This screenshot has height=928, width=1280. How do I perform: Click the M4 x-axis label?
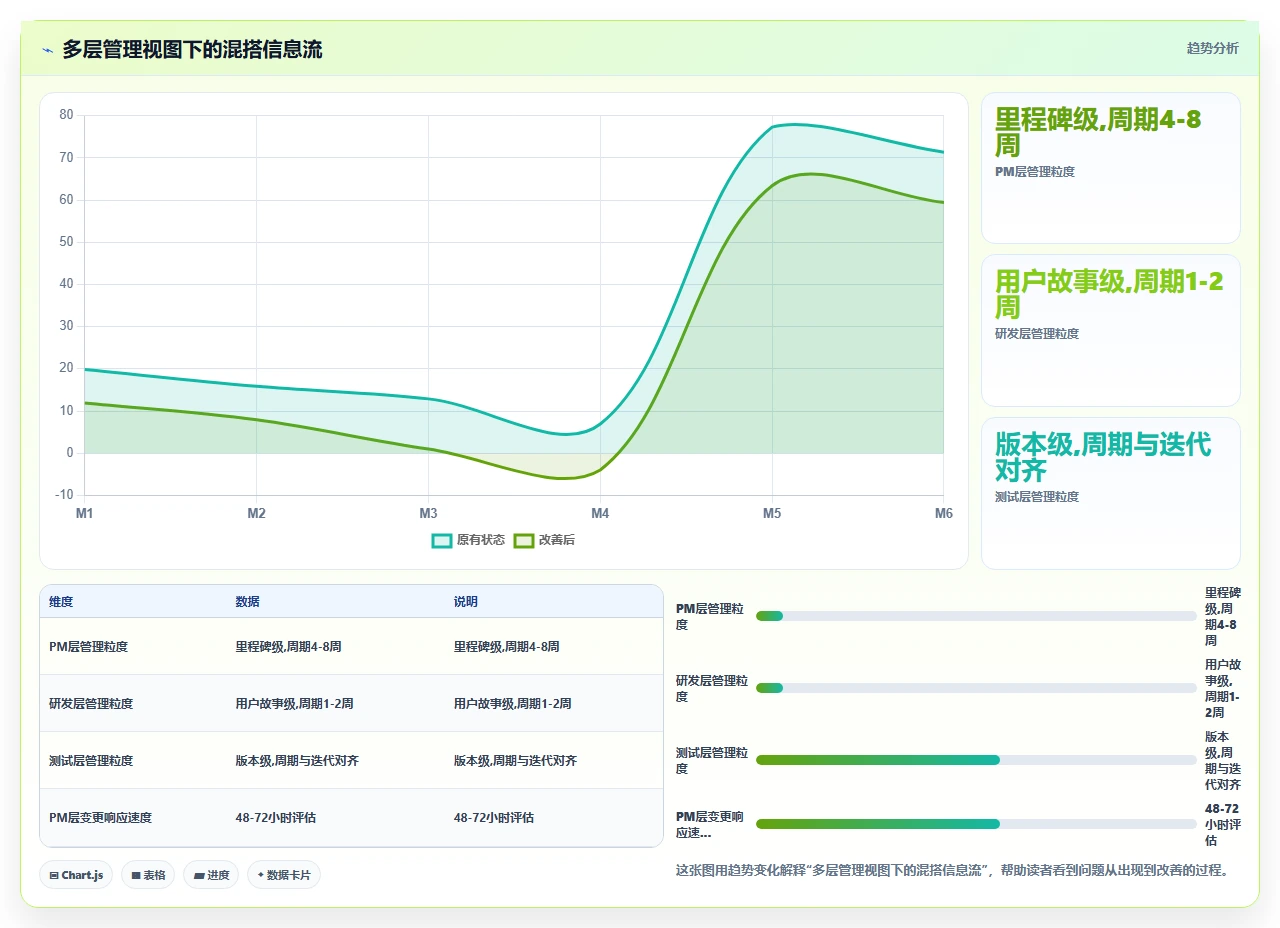[600, 513]
